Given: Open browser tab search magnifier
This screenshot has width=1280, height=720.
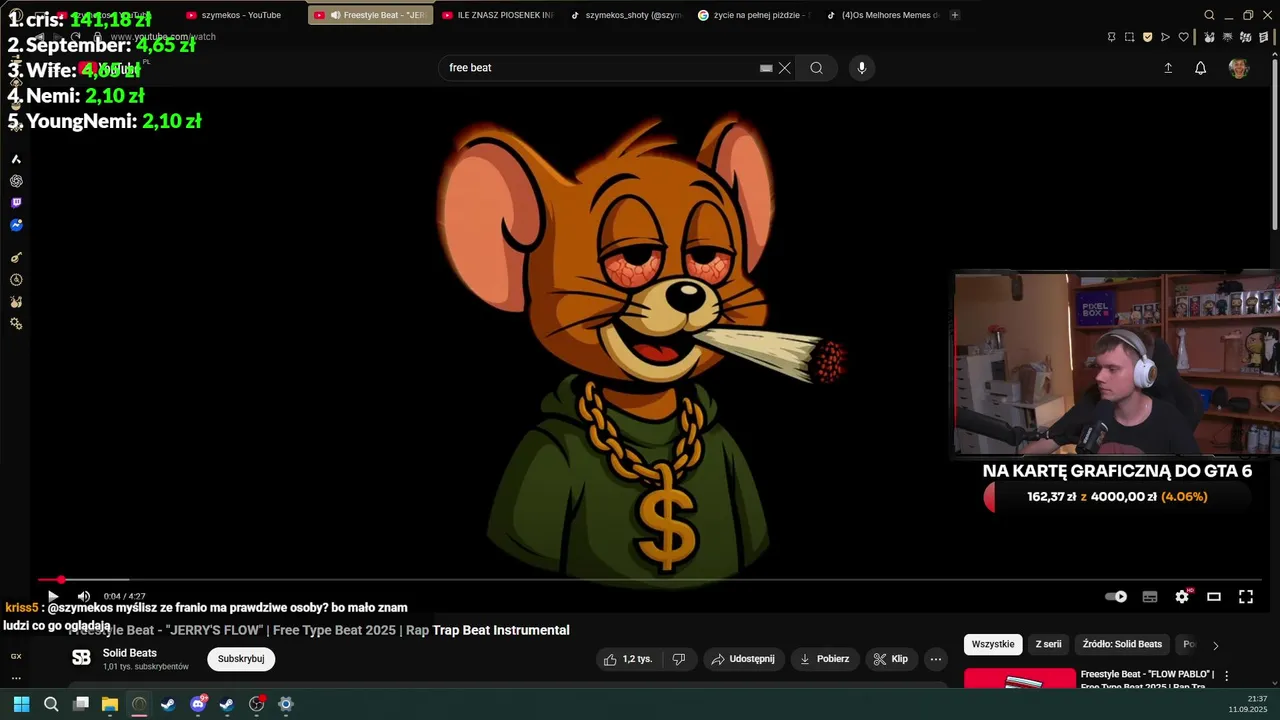Looking at the screenshot, I should pos(1209,15).
